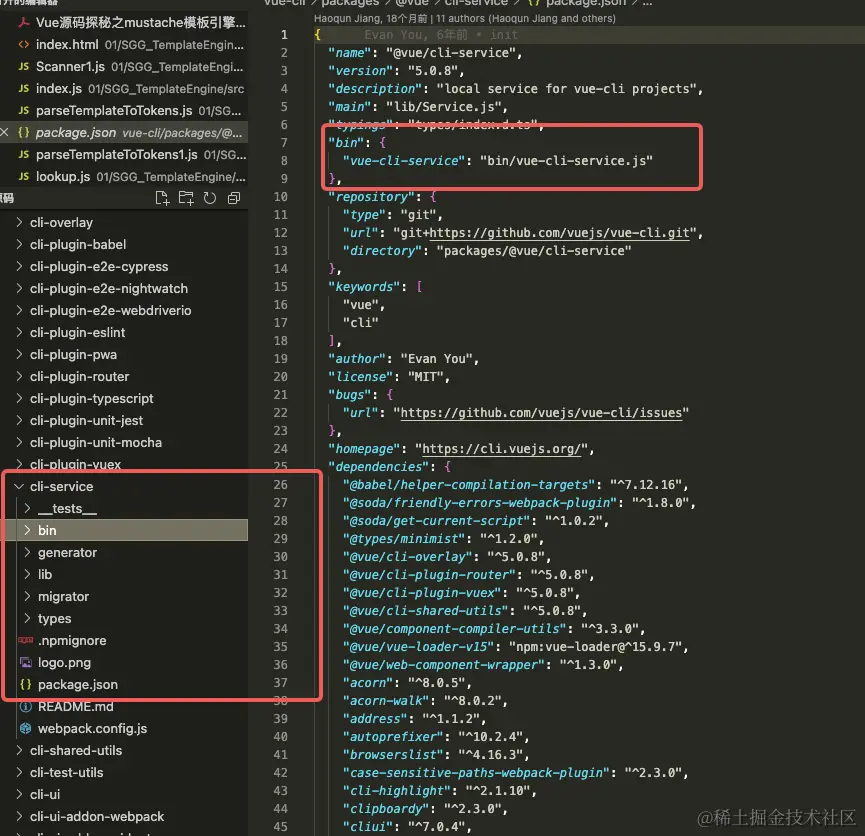Click the "acorn-walk" dependency key
Viewport: 865px width, 836px height.
[x=386, y=701]
